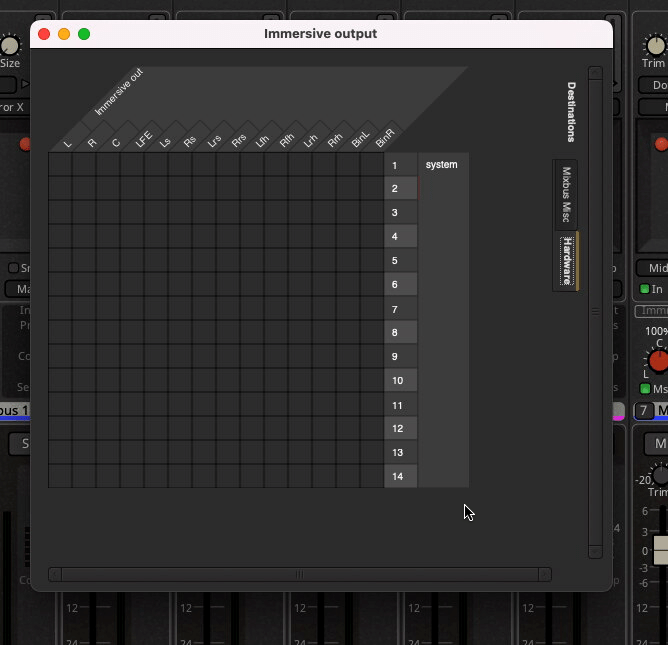Select the BinR output column header
Viewport: 668px width, 645px height.
pyautogui.click(x=385, y=138)
